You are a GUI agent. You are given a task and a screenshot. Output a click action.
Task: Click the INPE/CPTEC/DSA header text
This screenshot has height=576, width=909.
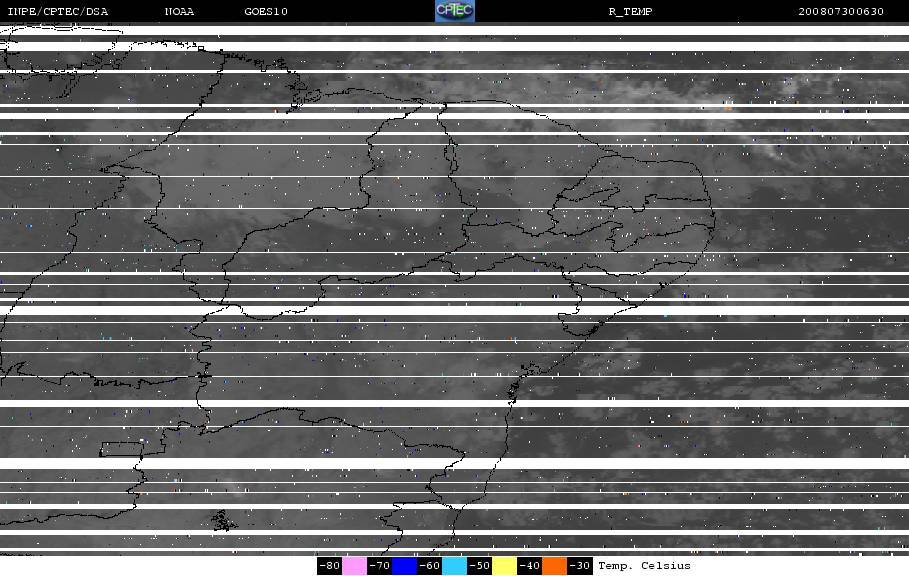coord(57,11)
